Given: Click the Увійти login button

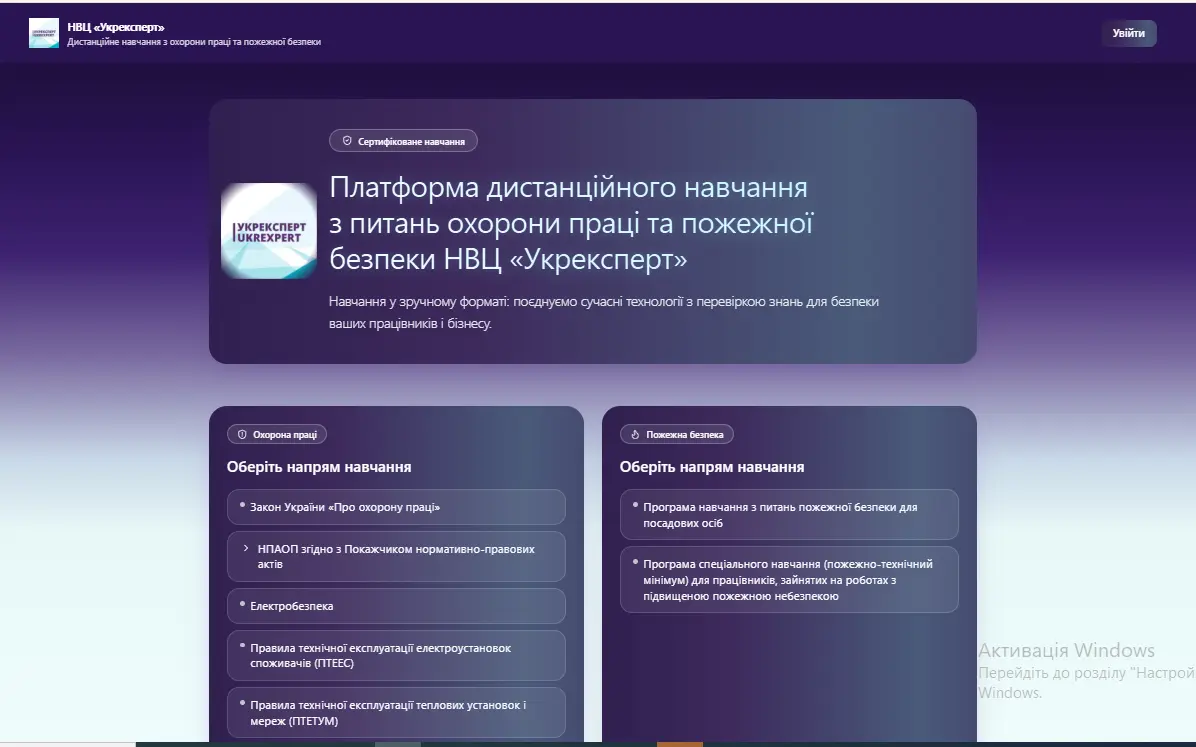Looking at the screenshot, I should point(1128,34).
